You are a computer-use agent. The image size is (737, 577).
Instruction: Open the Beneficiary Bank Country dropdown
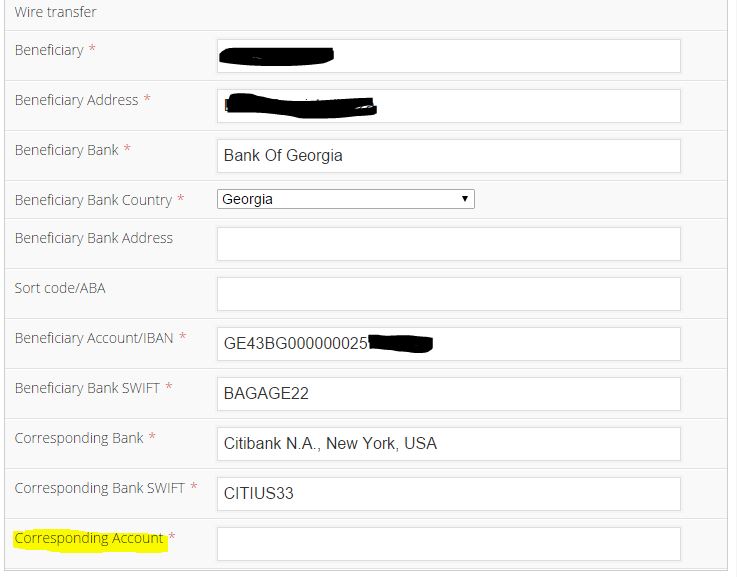point(345,199)
